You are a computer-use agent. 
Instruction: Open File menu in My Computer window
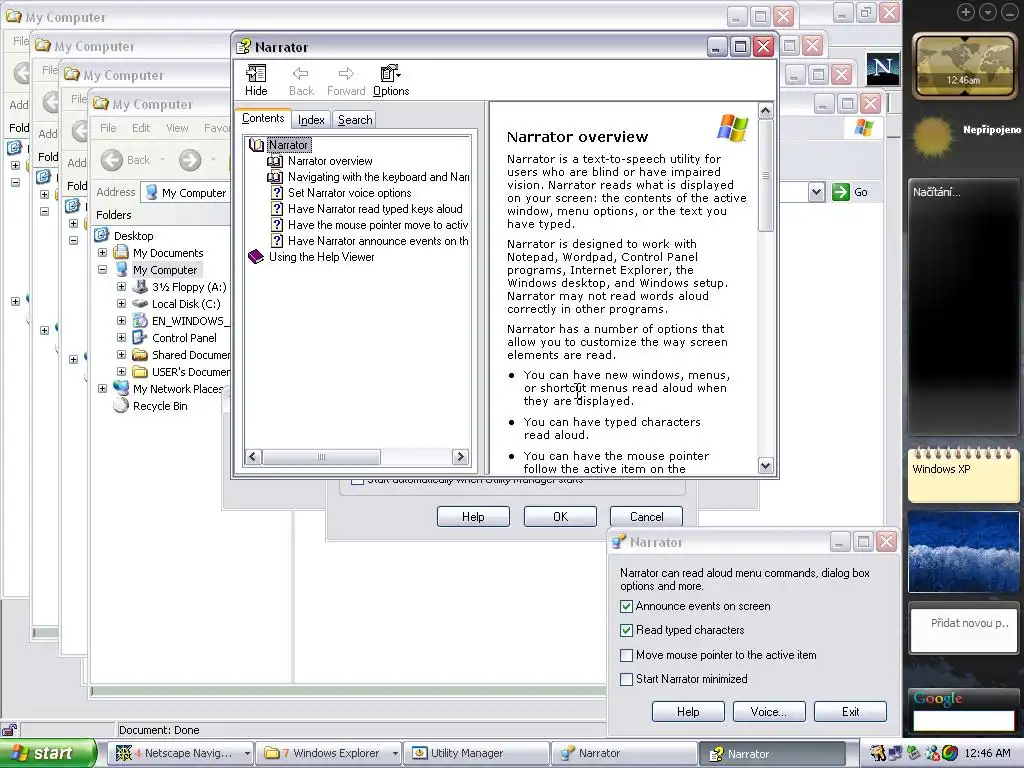(108, 128)
